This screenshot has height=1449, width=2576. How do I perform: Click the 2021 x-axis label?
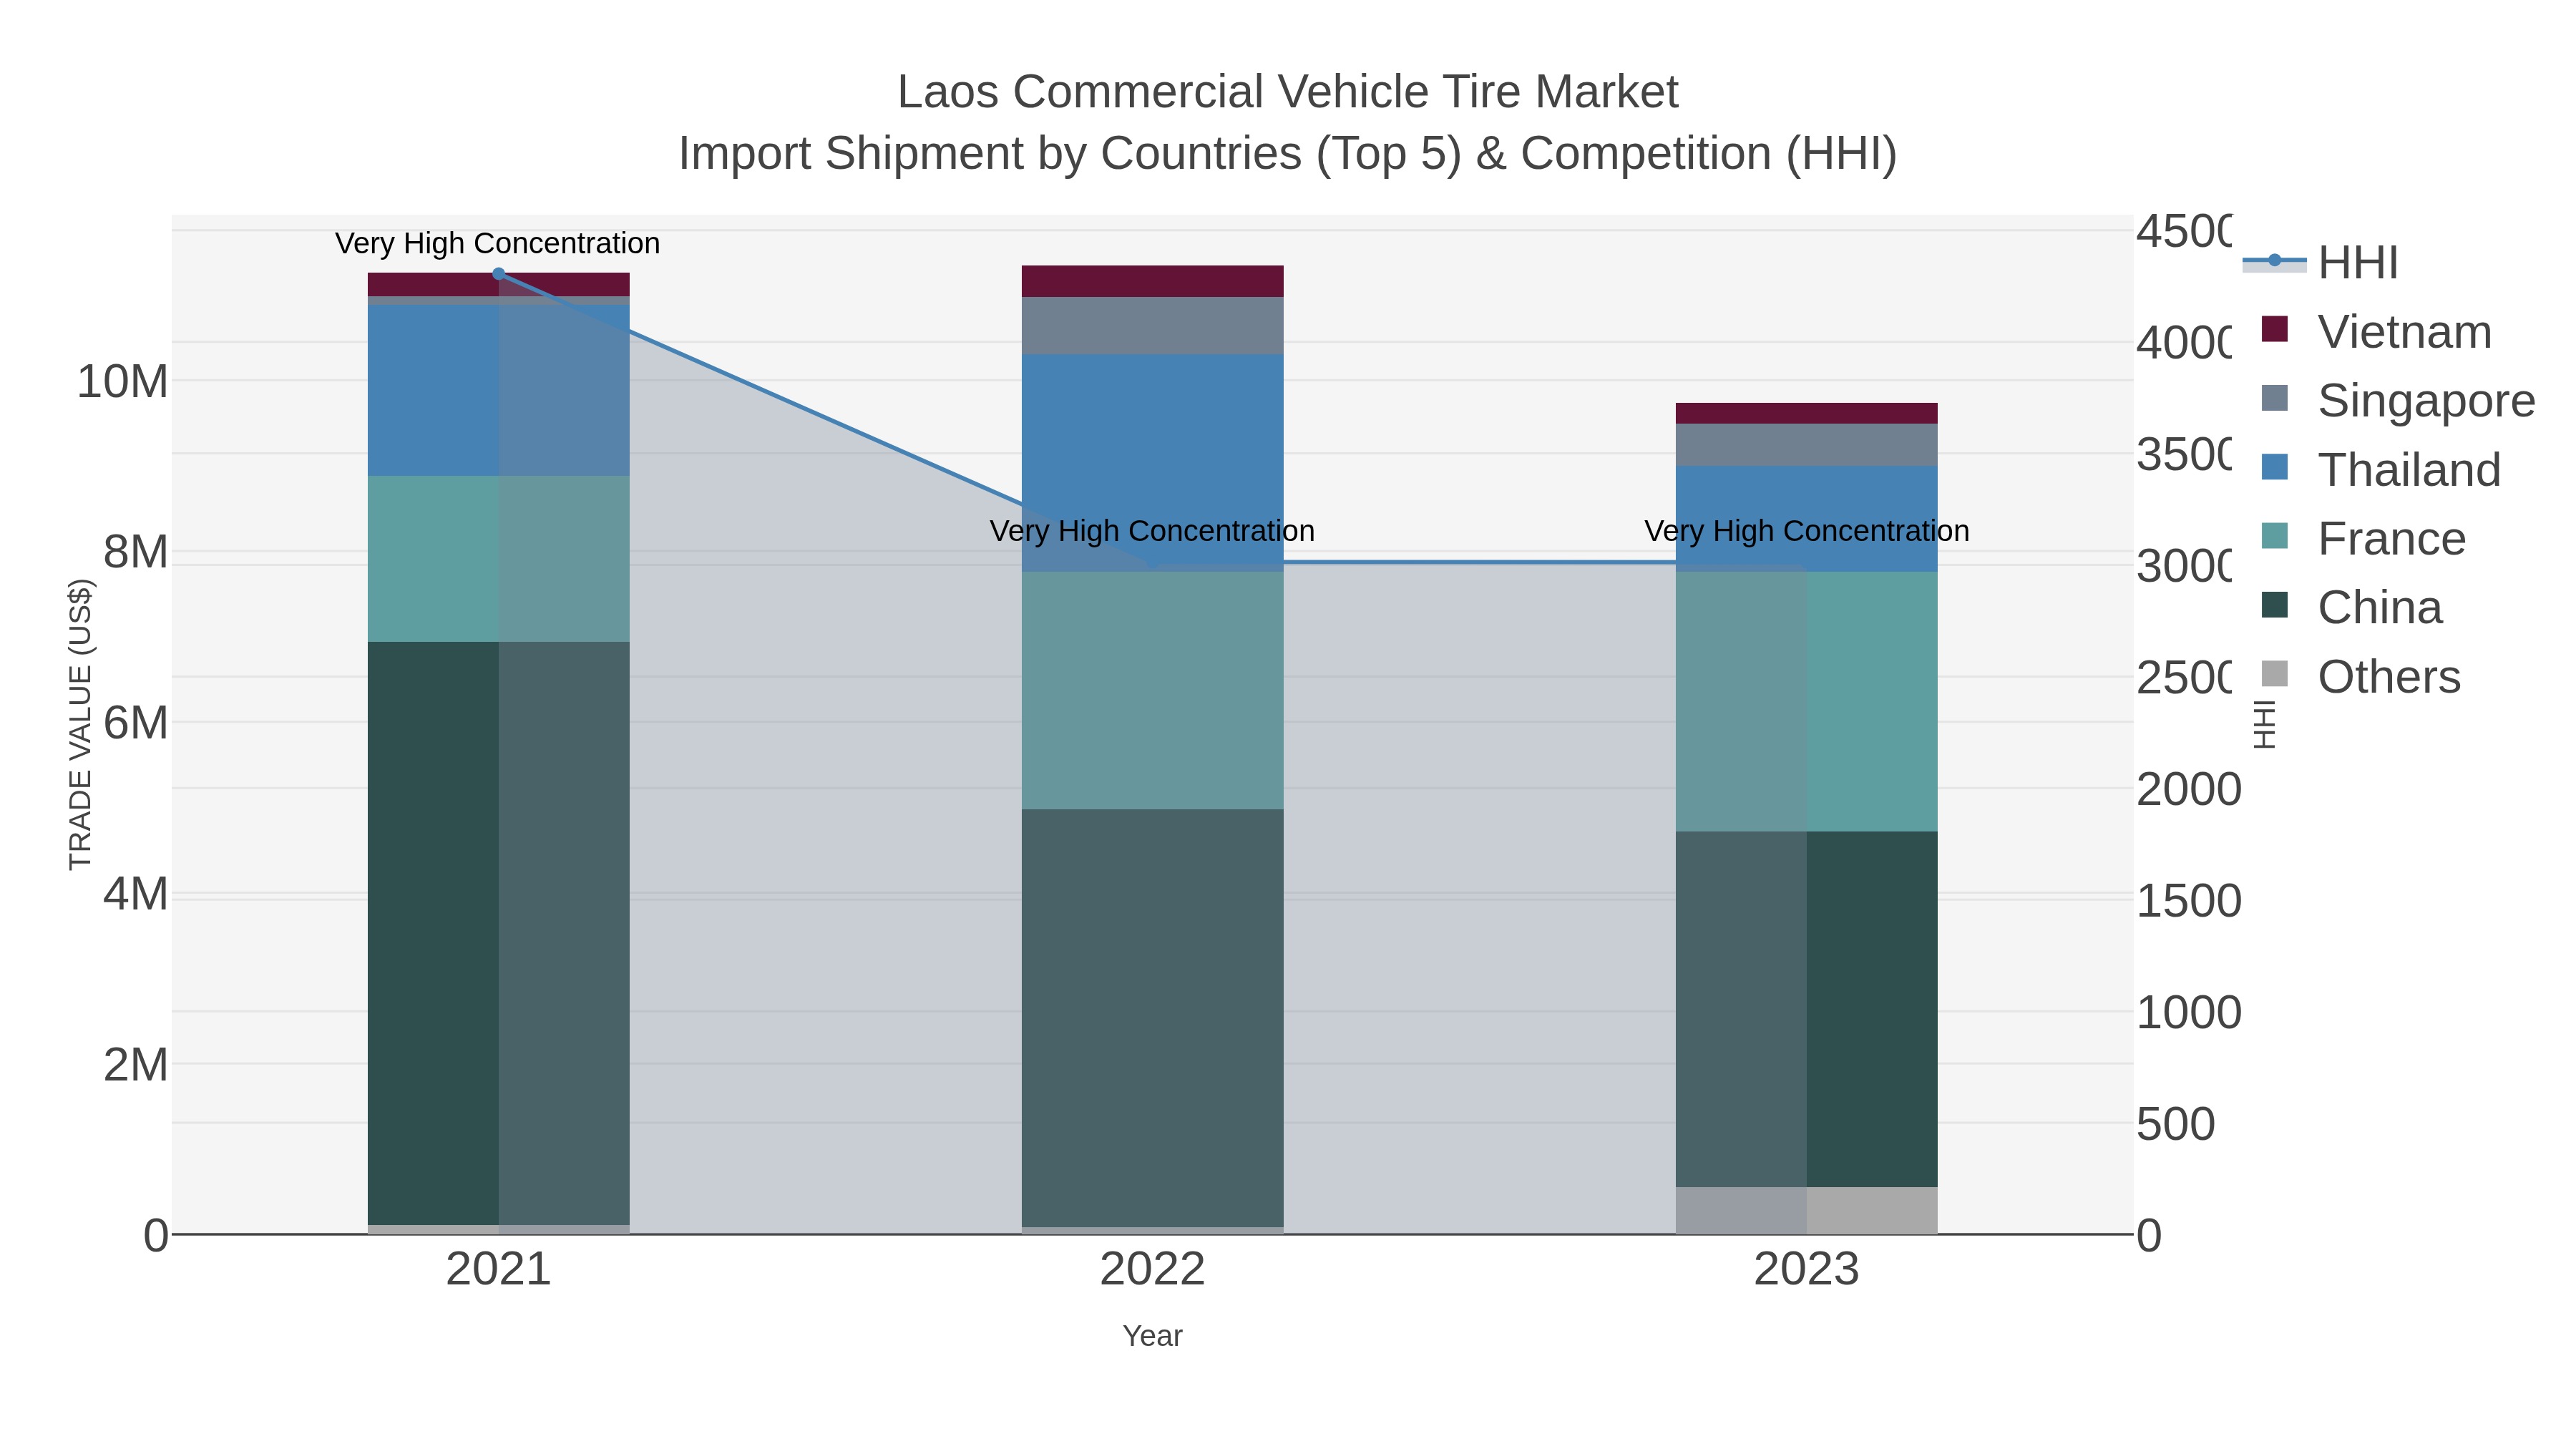499,1270
